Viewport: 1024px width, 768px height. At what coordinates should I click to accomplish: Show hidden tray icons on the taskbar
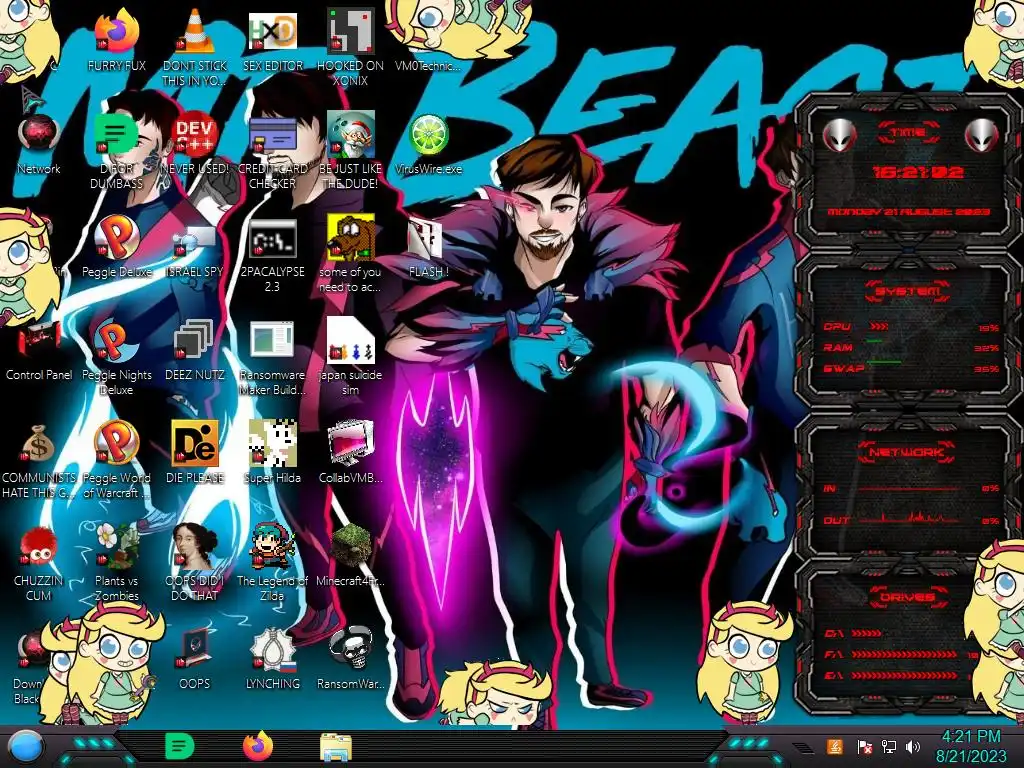pos(802,747)
